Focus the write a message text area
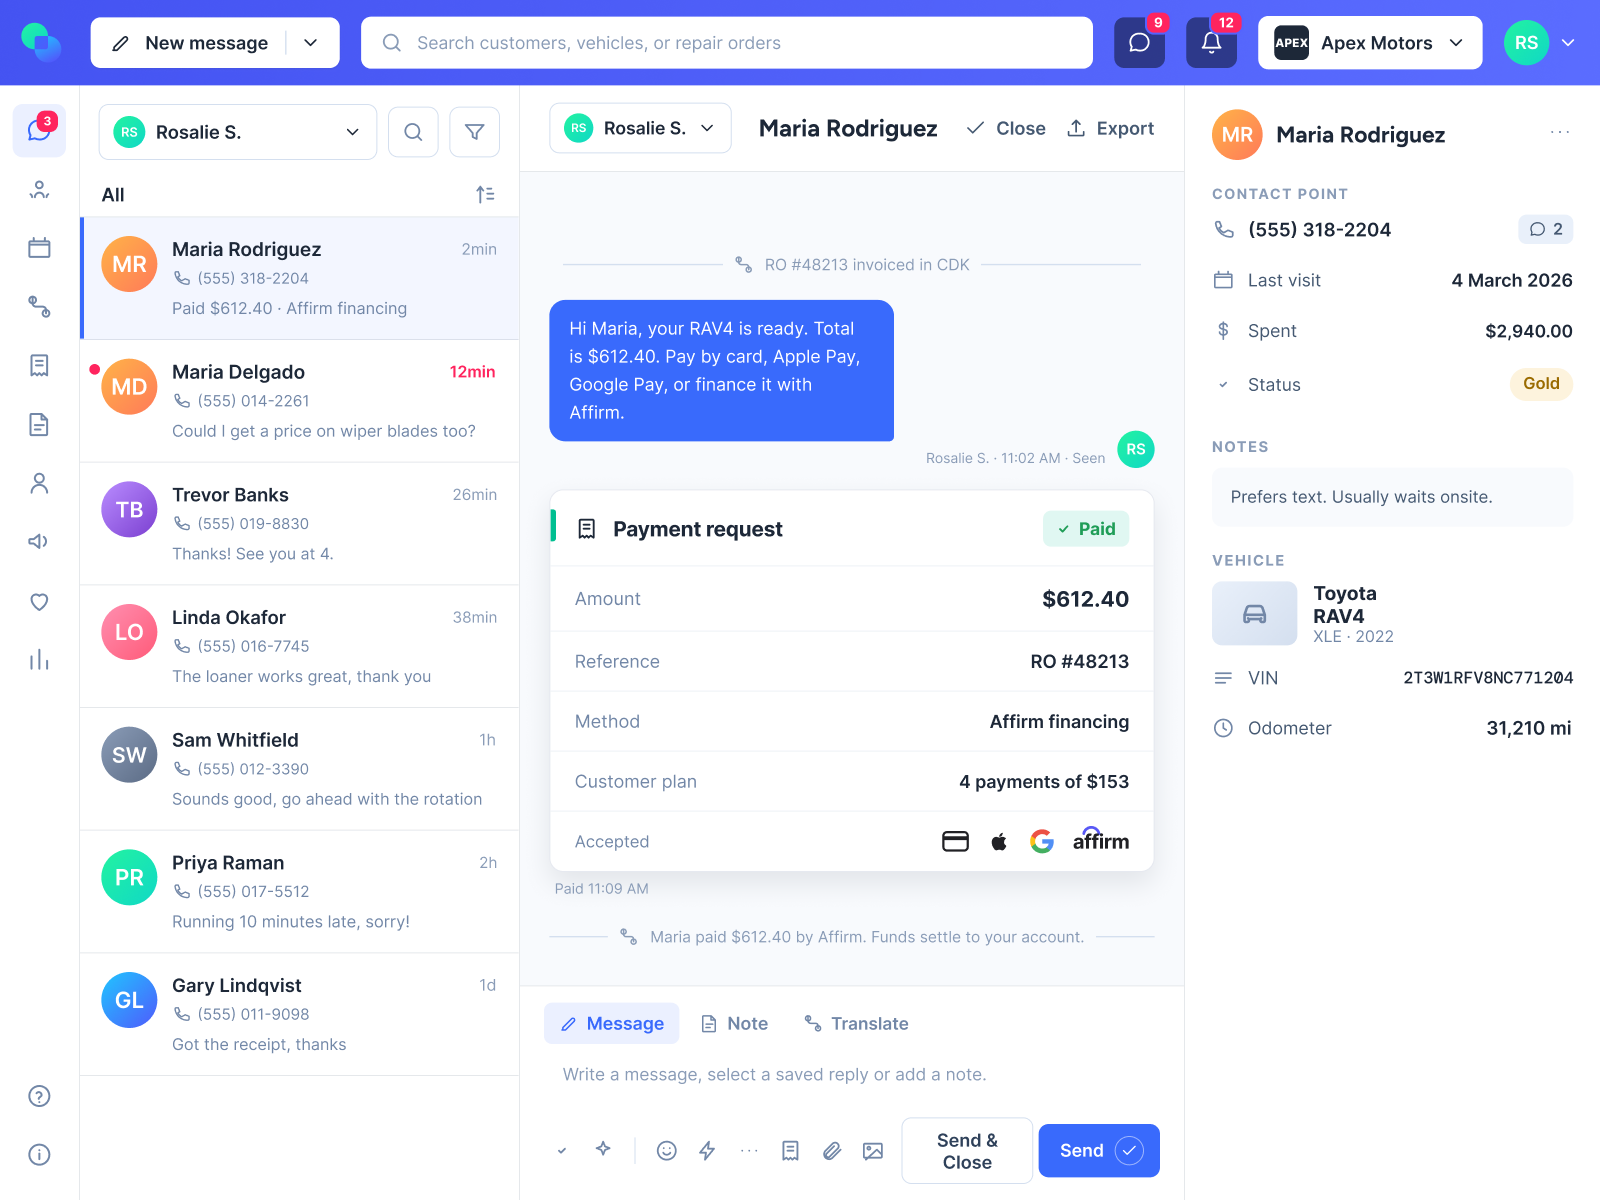Viewport: 1600px width, 1200px height. (850, 1075)
